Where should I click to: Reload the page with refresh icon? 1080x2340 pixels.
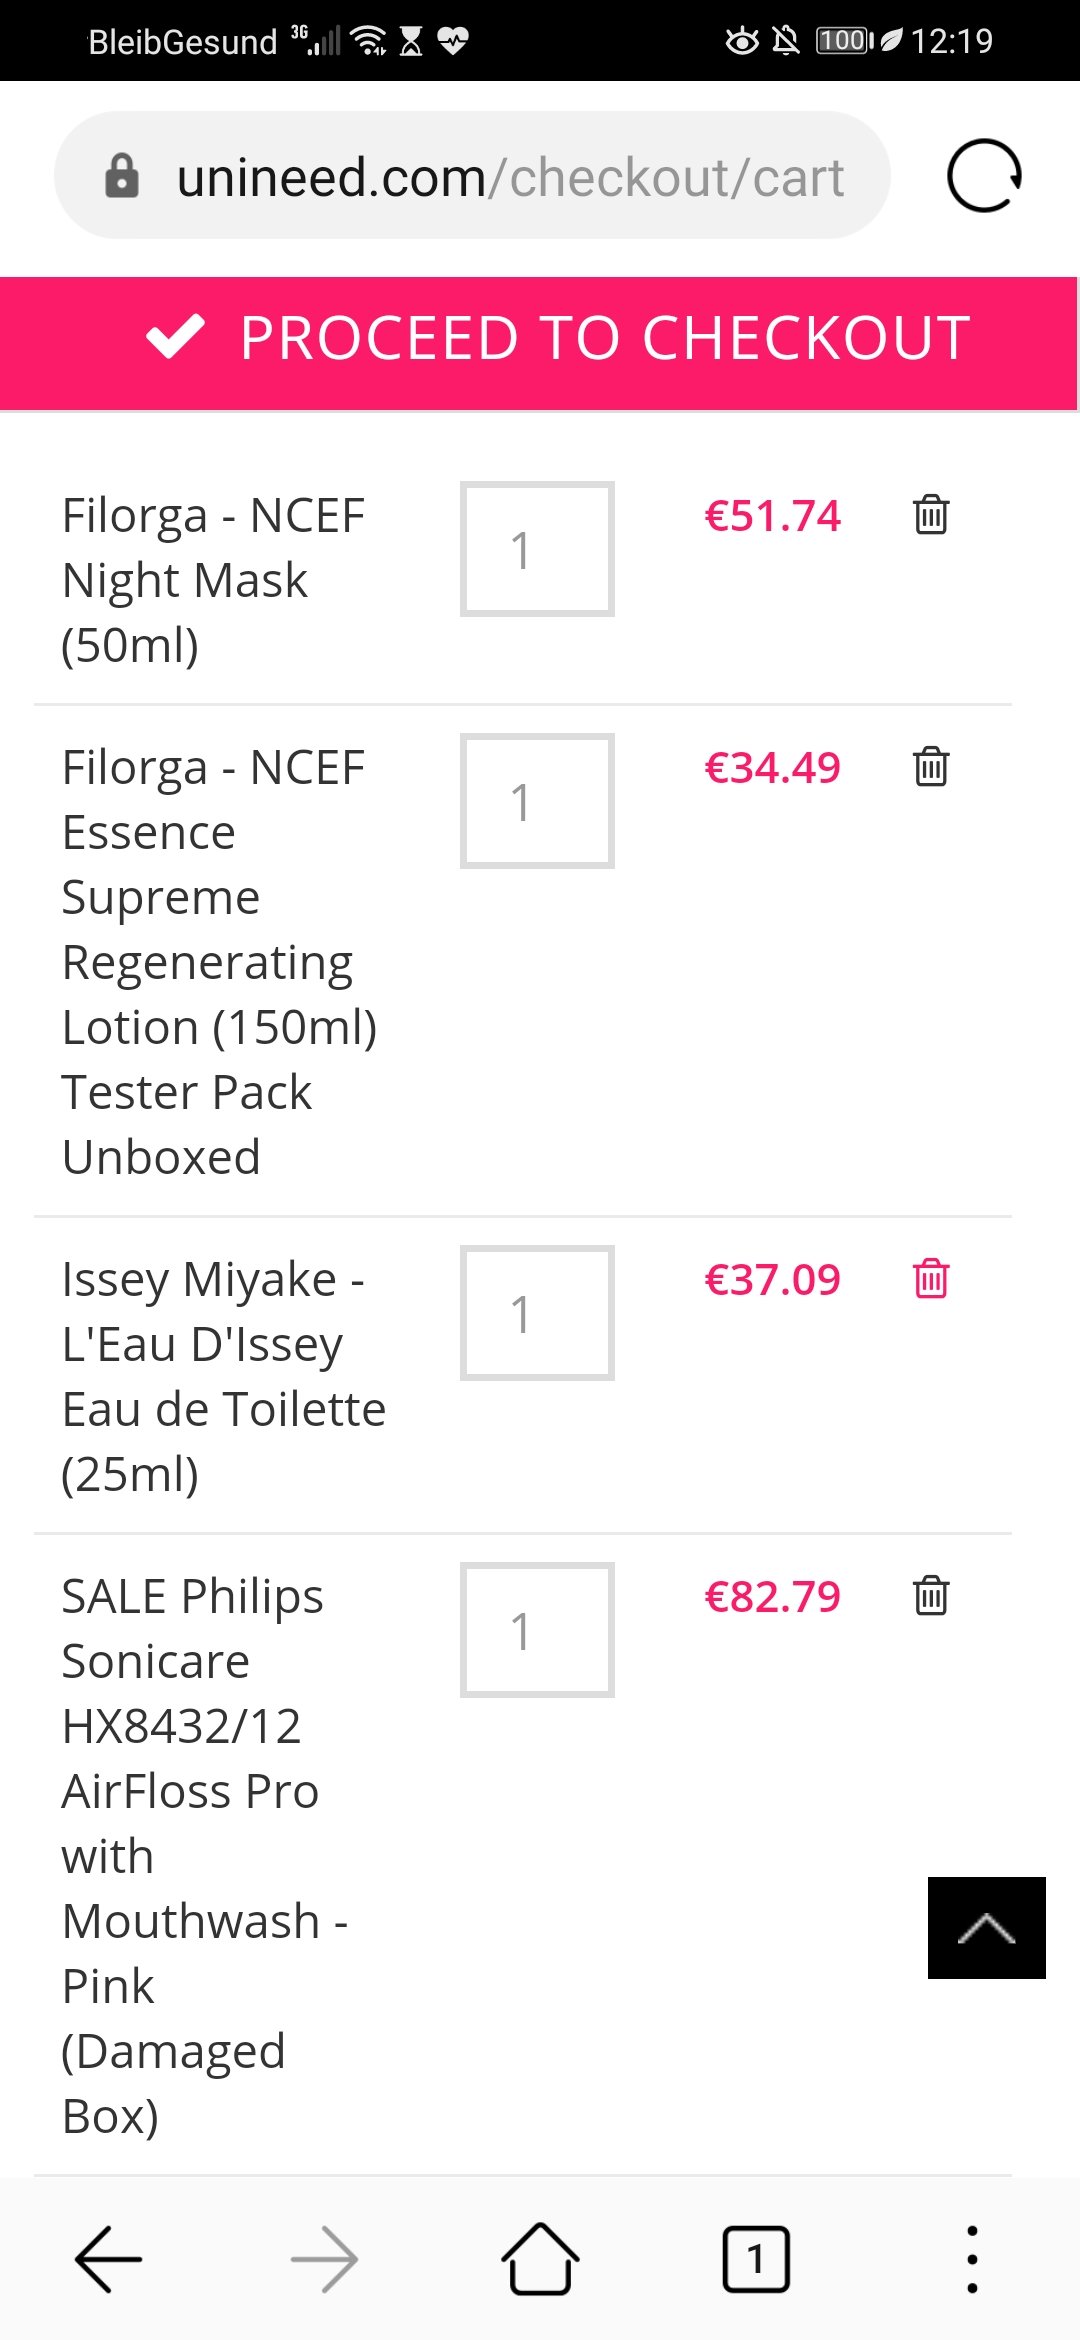pyautogui.click(x=984, y=176)
